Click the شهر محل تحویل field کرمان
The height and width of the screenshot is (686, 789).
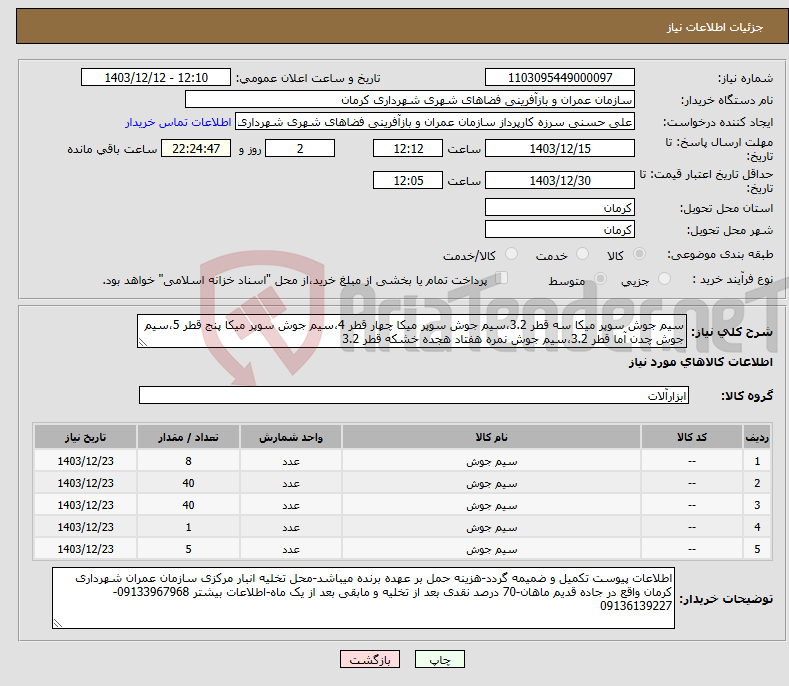click(560, 229)
